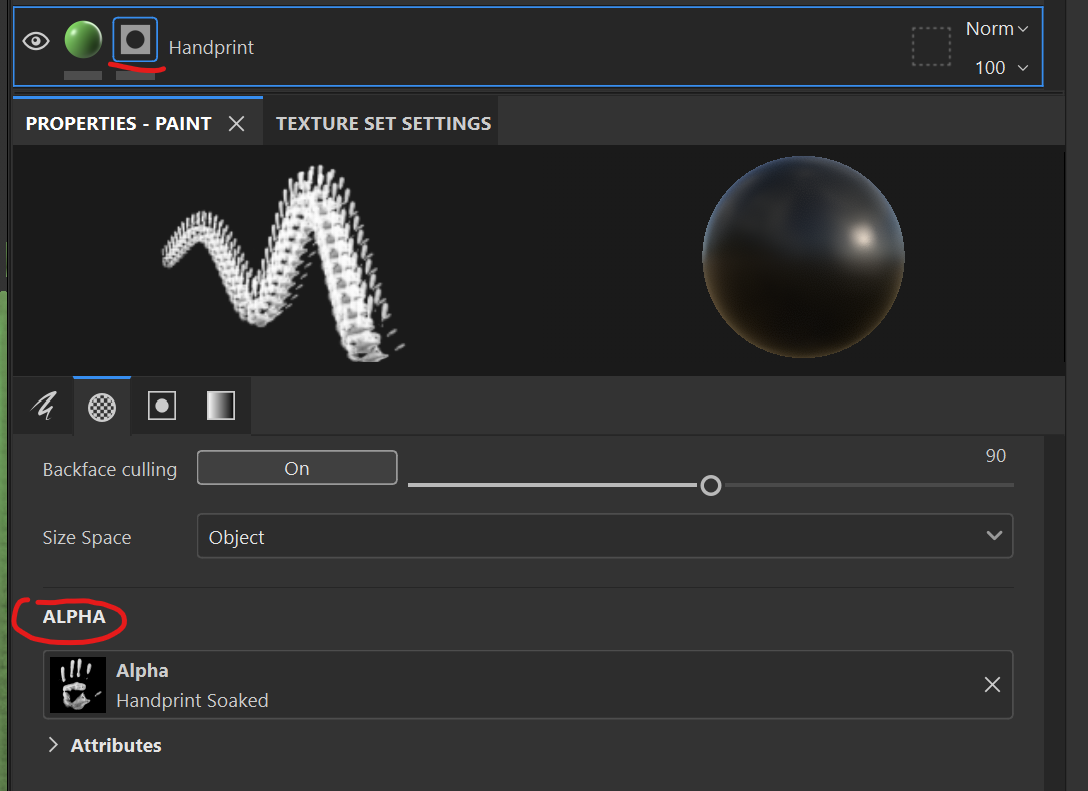This screenshot has width=1088, height=791.
Task: Toggle visibility eye of Handprint layer
Action: (x=36, y=42)
